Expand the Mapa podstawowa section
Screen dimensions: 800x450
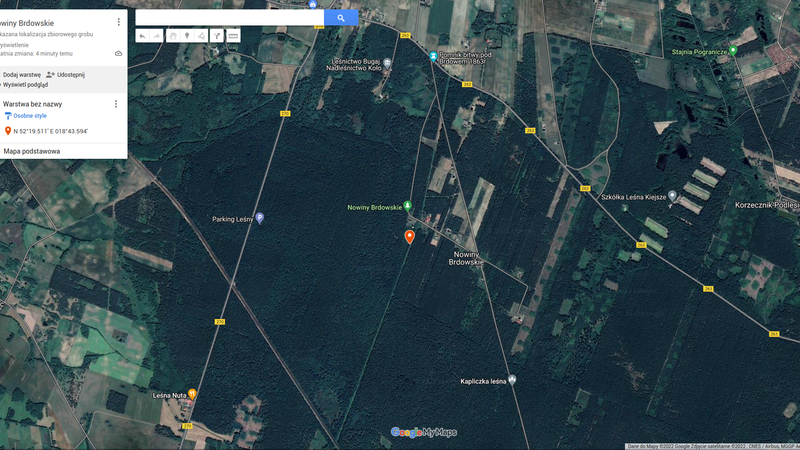[x=32, y=151]
